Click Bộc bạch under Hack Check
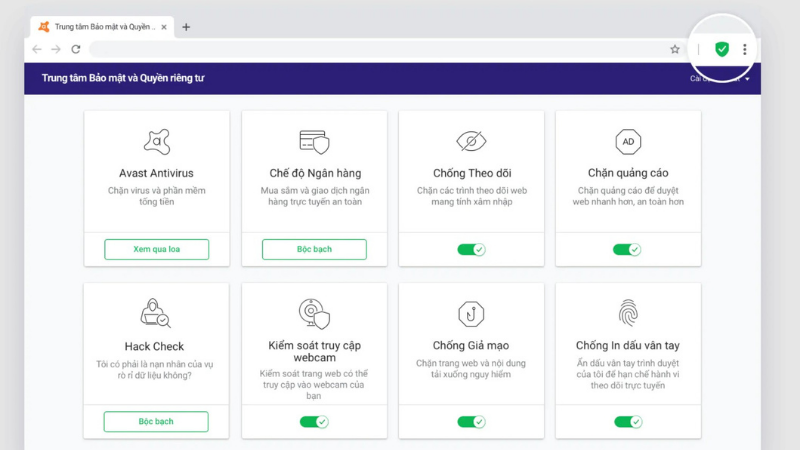The height and width of the screenshot is (450, 800). tap(156, 421)
